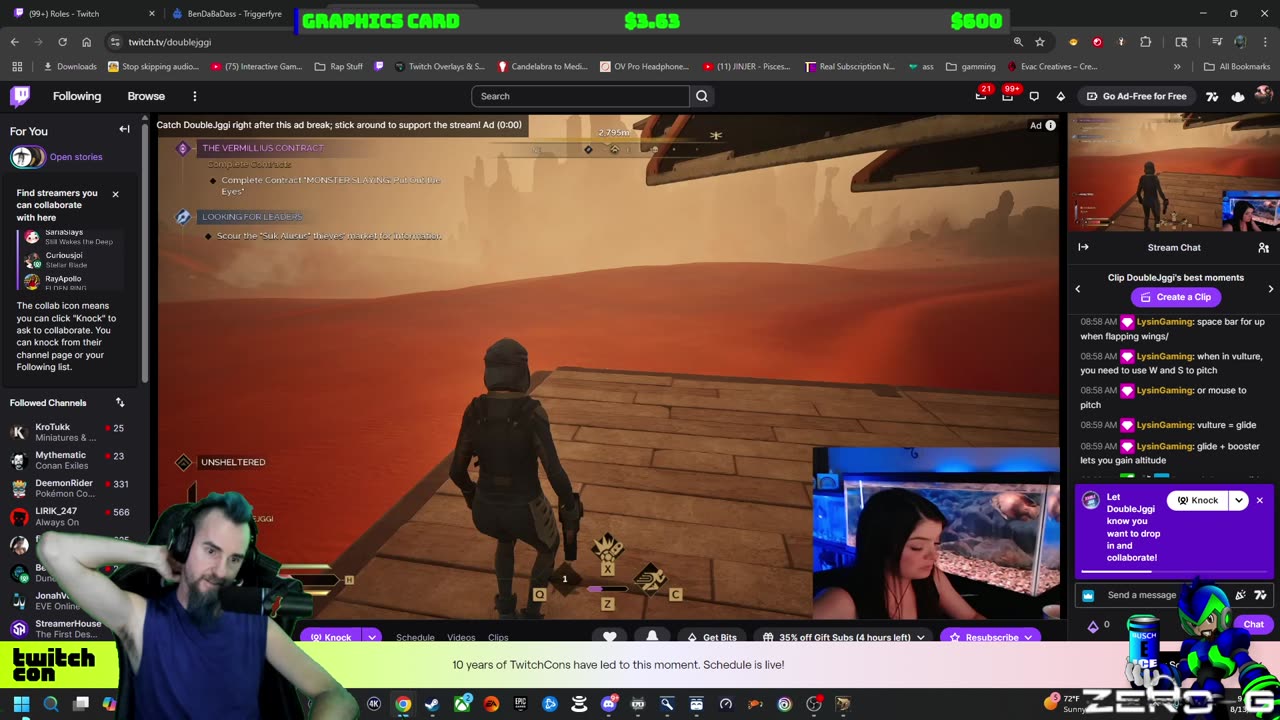Image resolution: width=1280 pixels, height=720 pixels.
Task: Open chat identity crown badge icon
Action: point(1088,595)
